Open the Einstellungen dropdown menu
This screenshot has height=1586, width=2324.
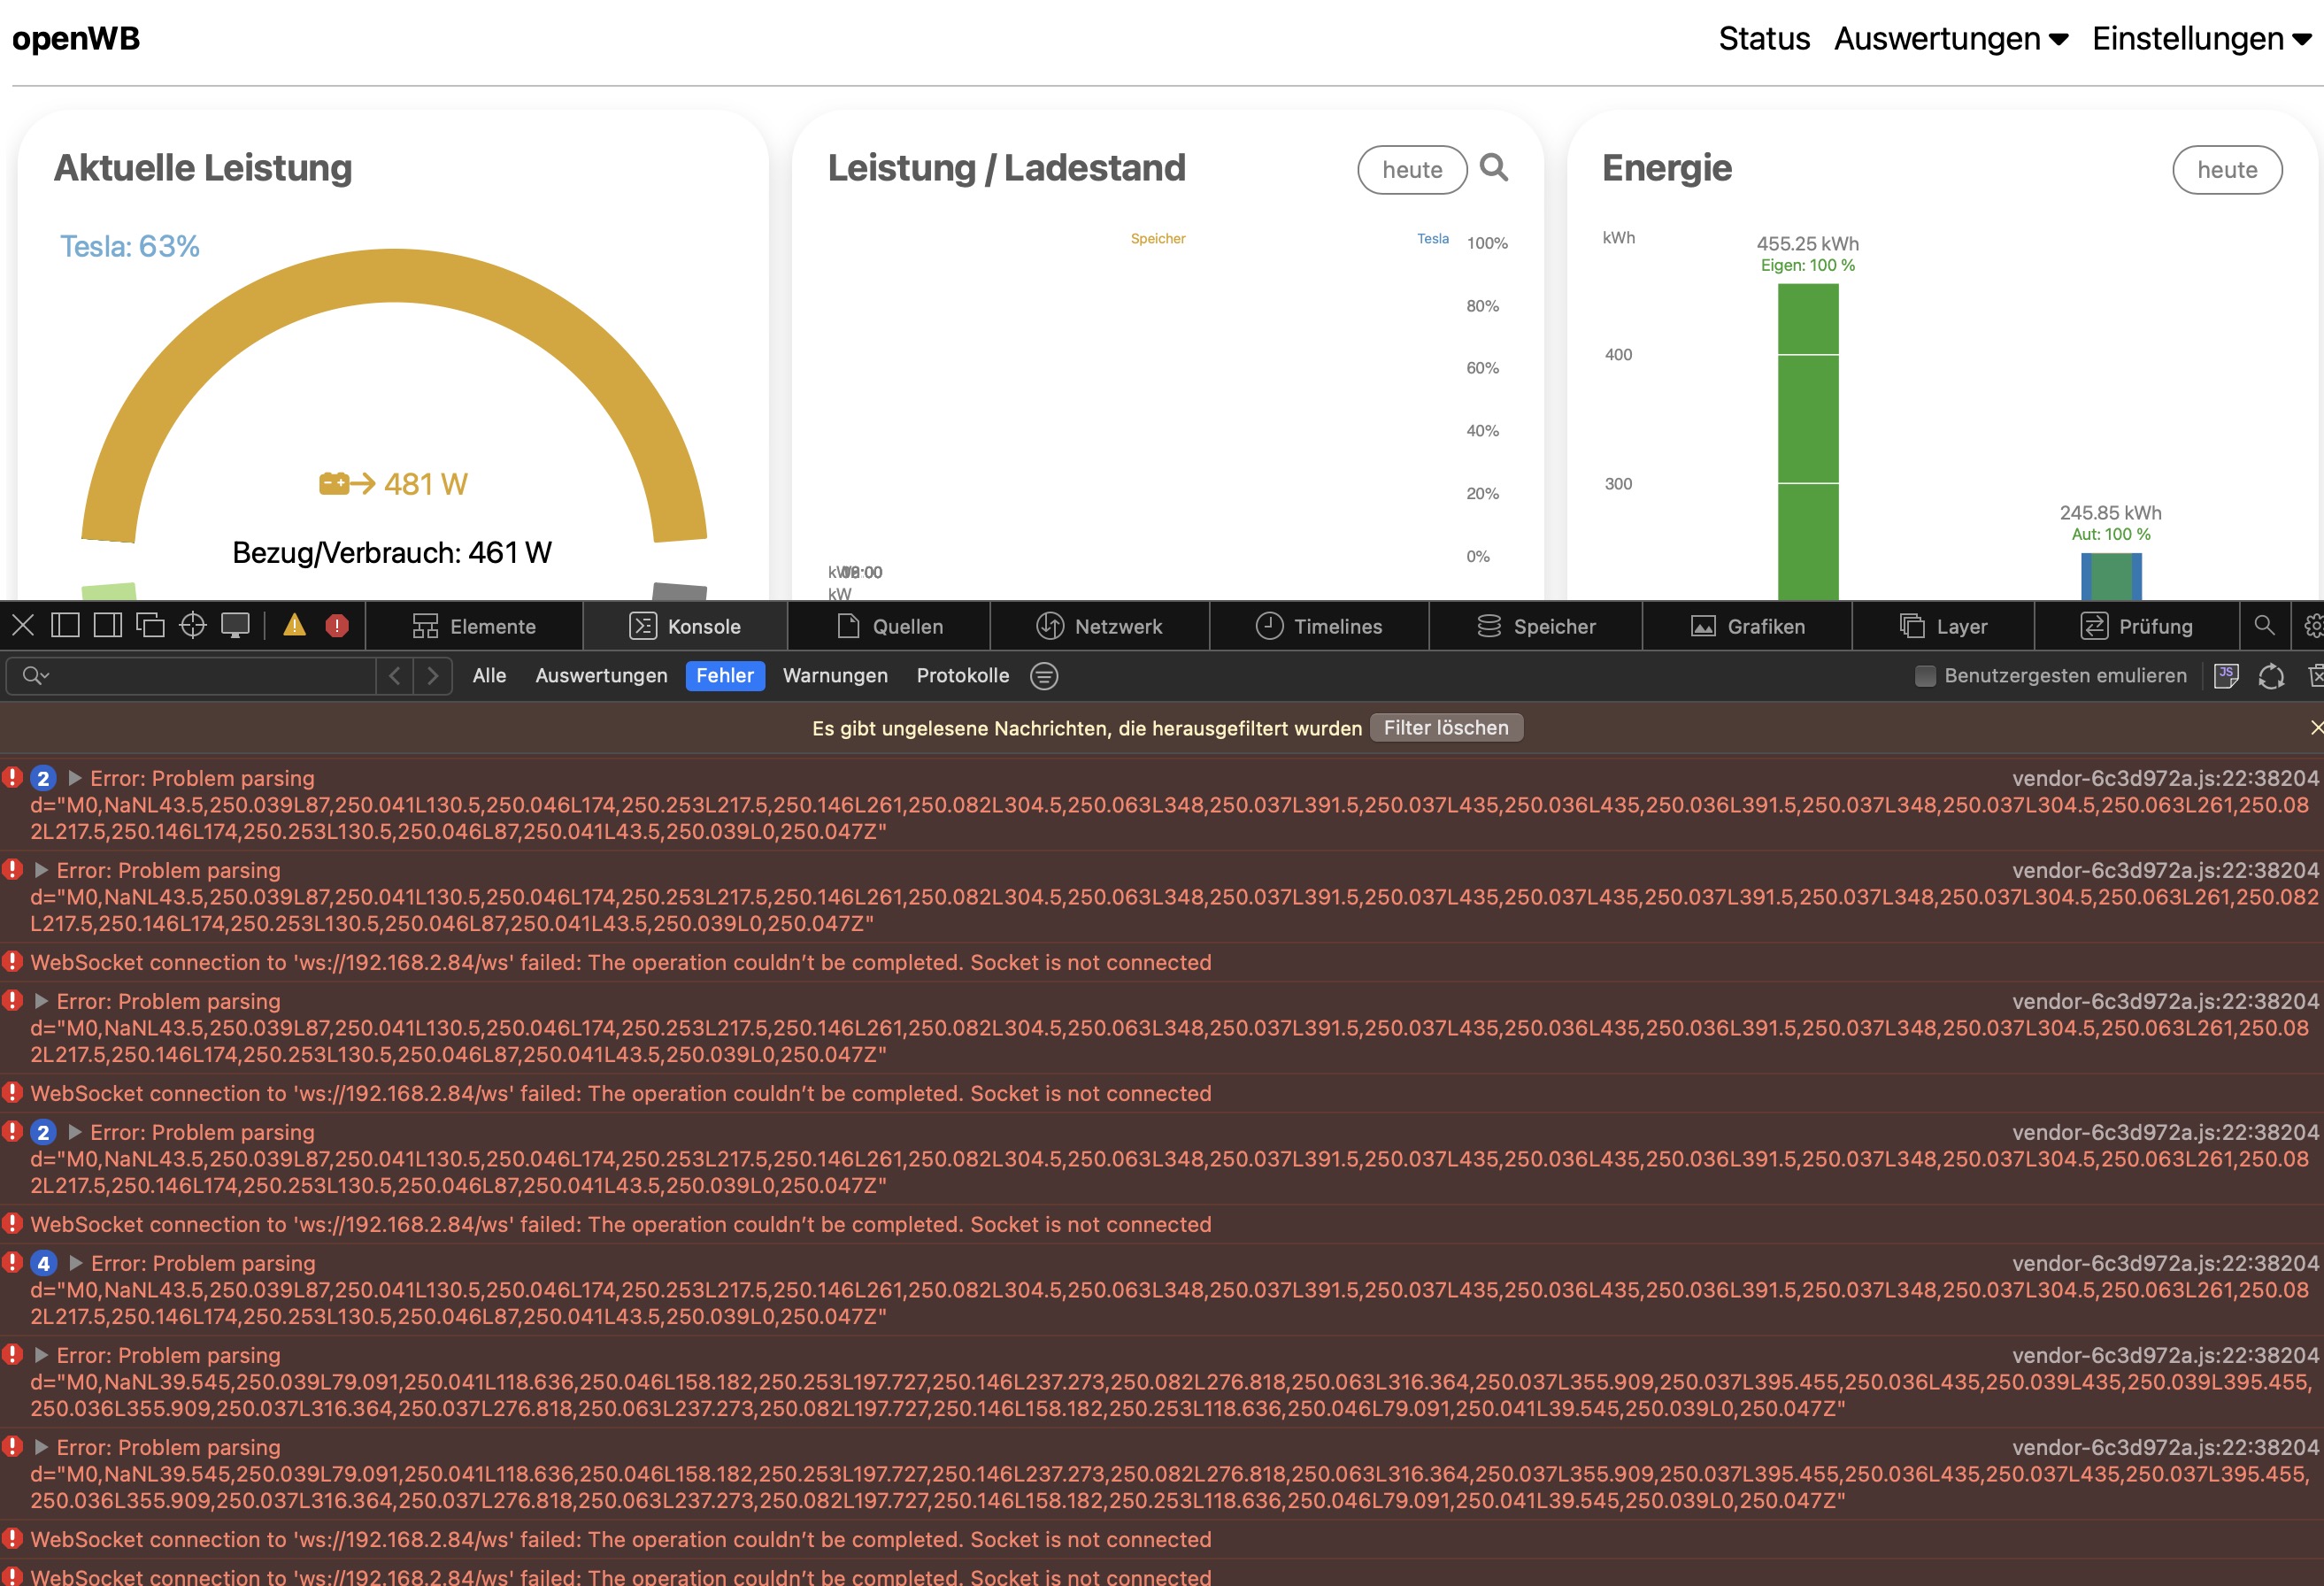[2201, 39]
